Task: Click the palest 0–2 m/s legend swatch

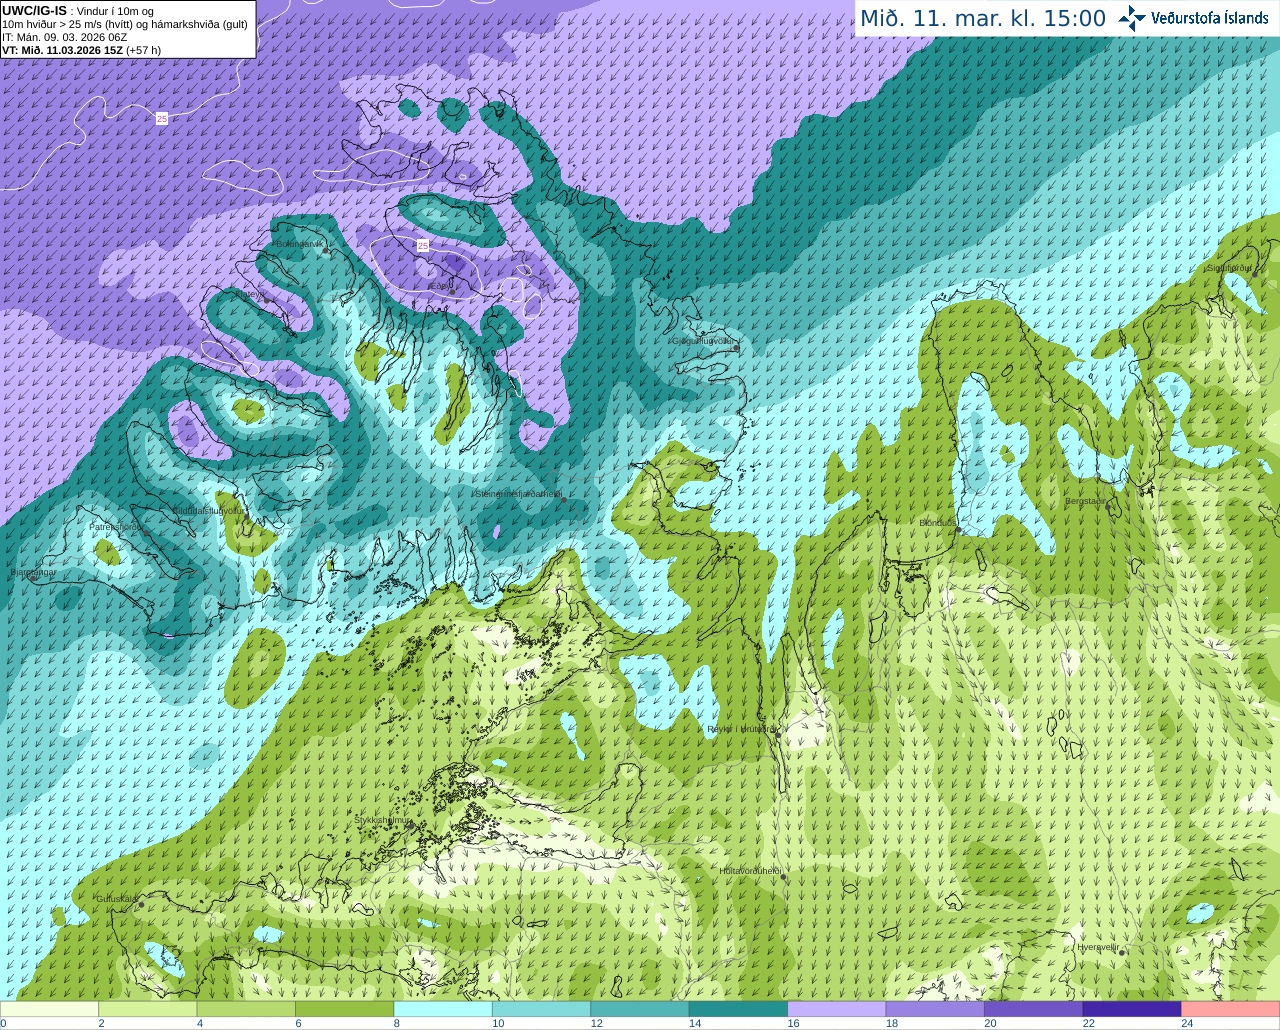Action: (49, 1009)
